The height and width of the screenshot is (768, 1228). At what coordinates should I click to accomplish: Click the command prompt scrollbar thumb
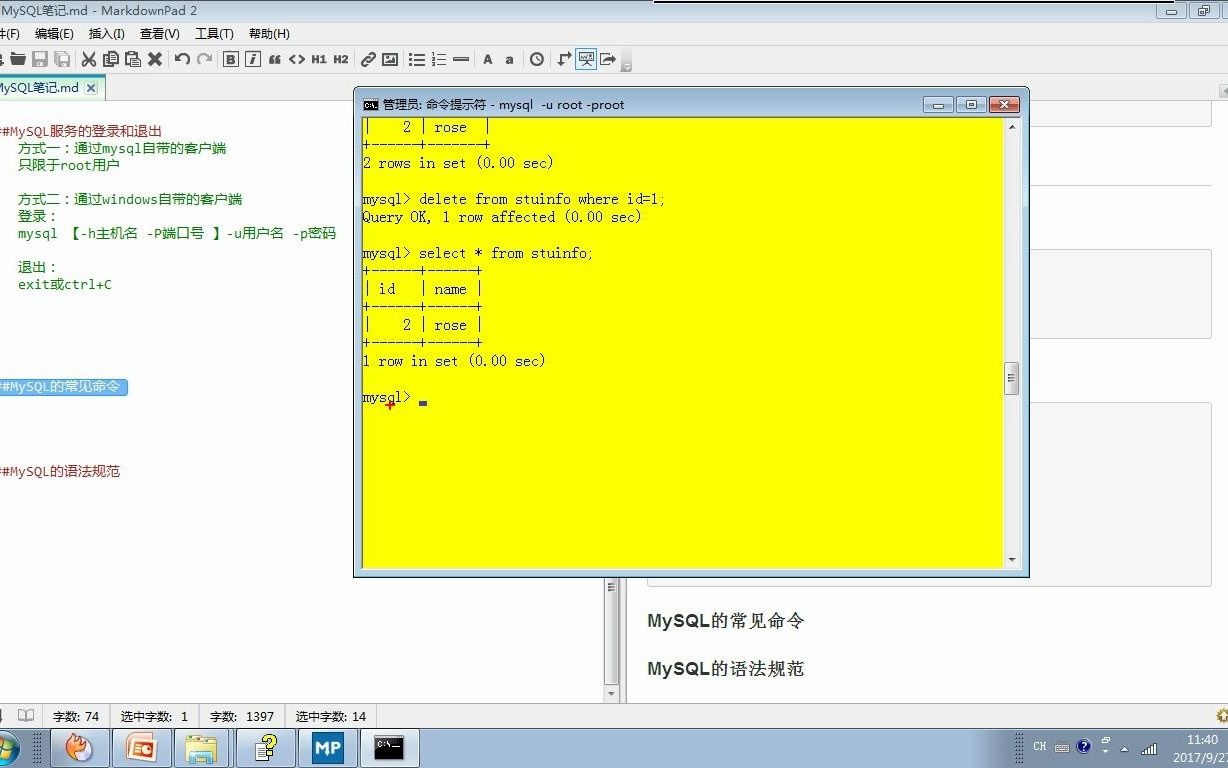point(1012,378)
